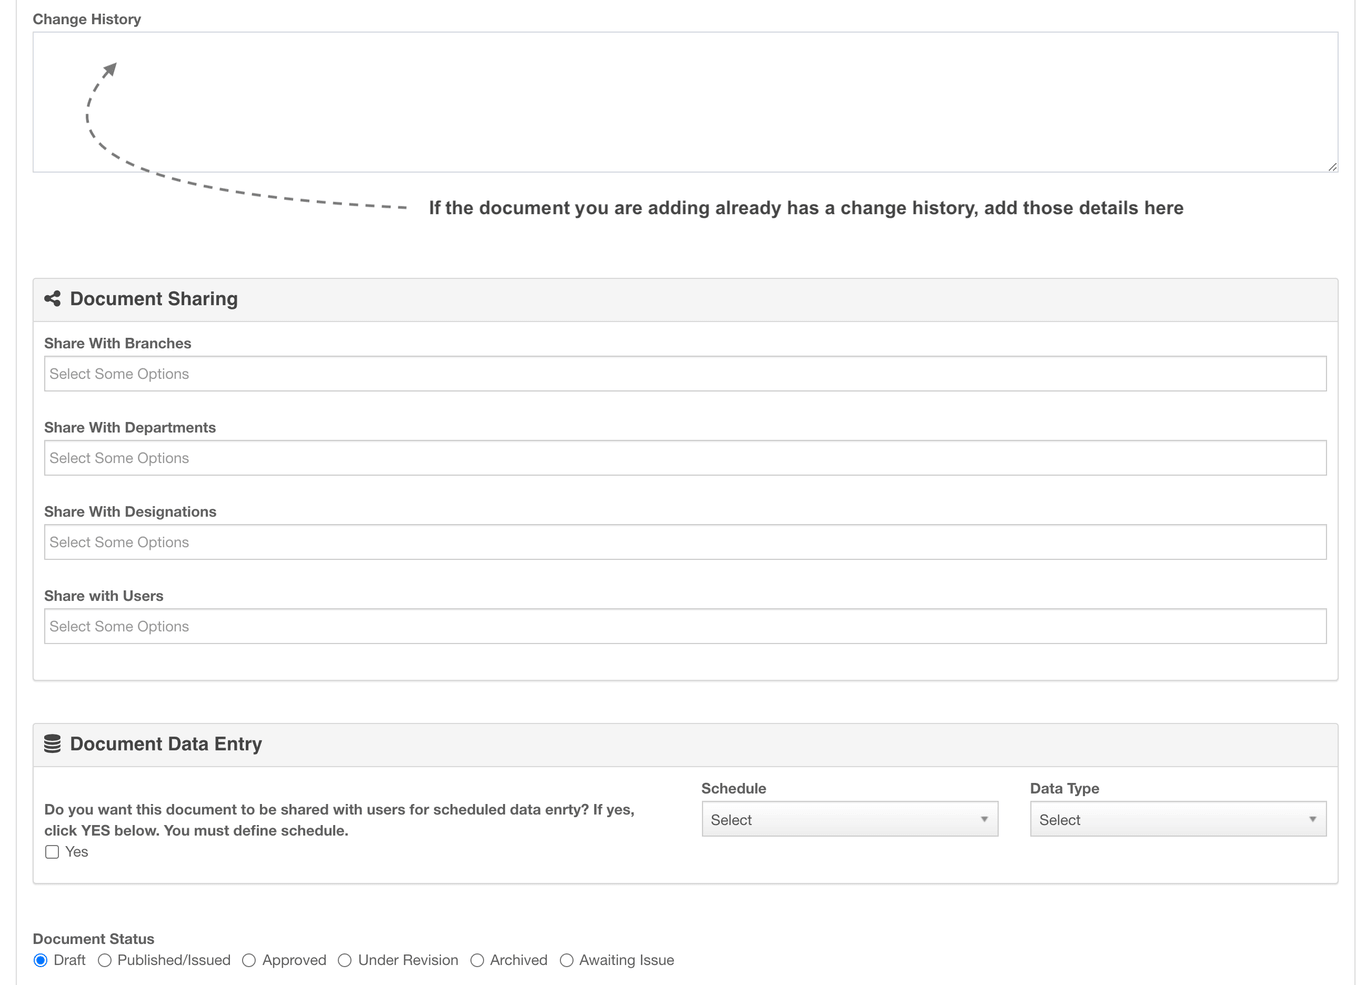Click the Change History label
Viewport: 1366px width, 985px height.
87,19
